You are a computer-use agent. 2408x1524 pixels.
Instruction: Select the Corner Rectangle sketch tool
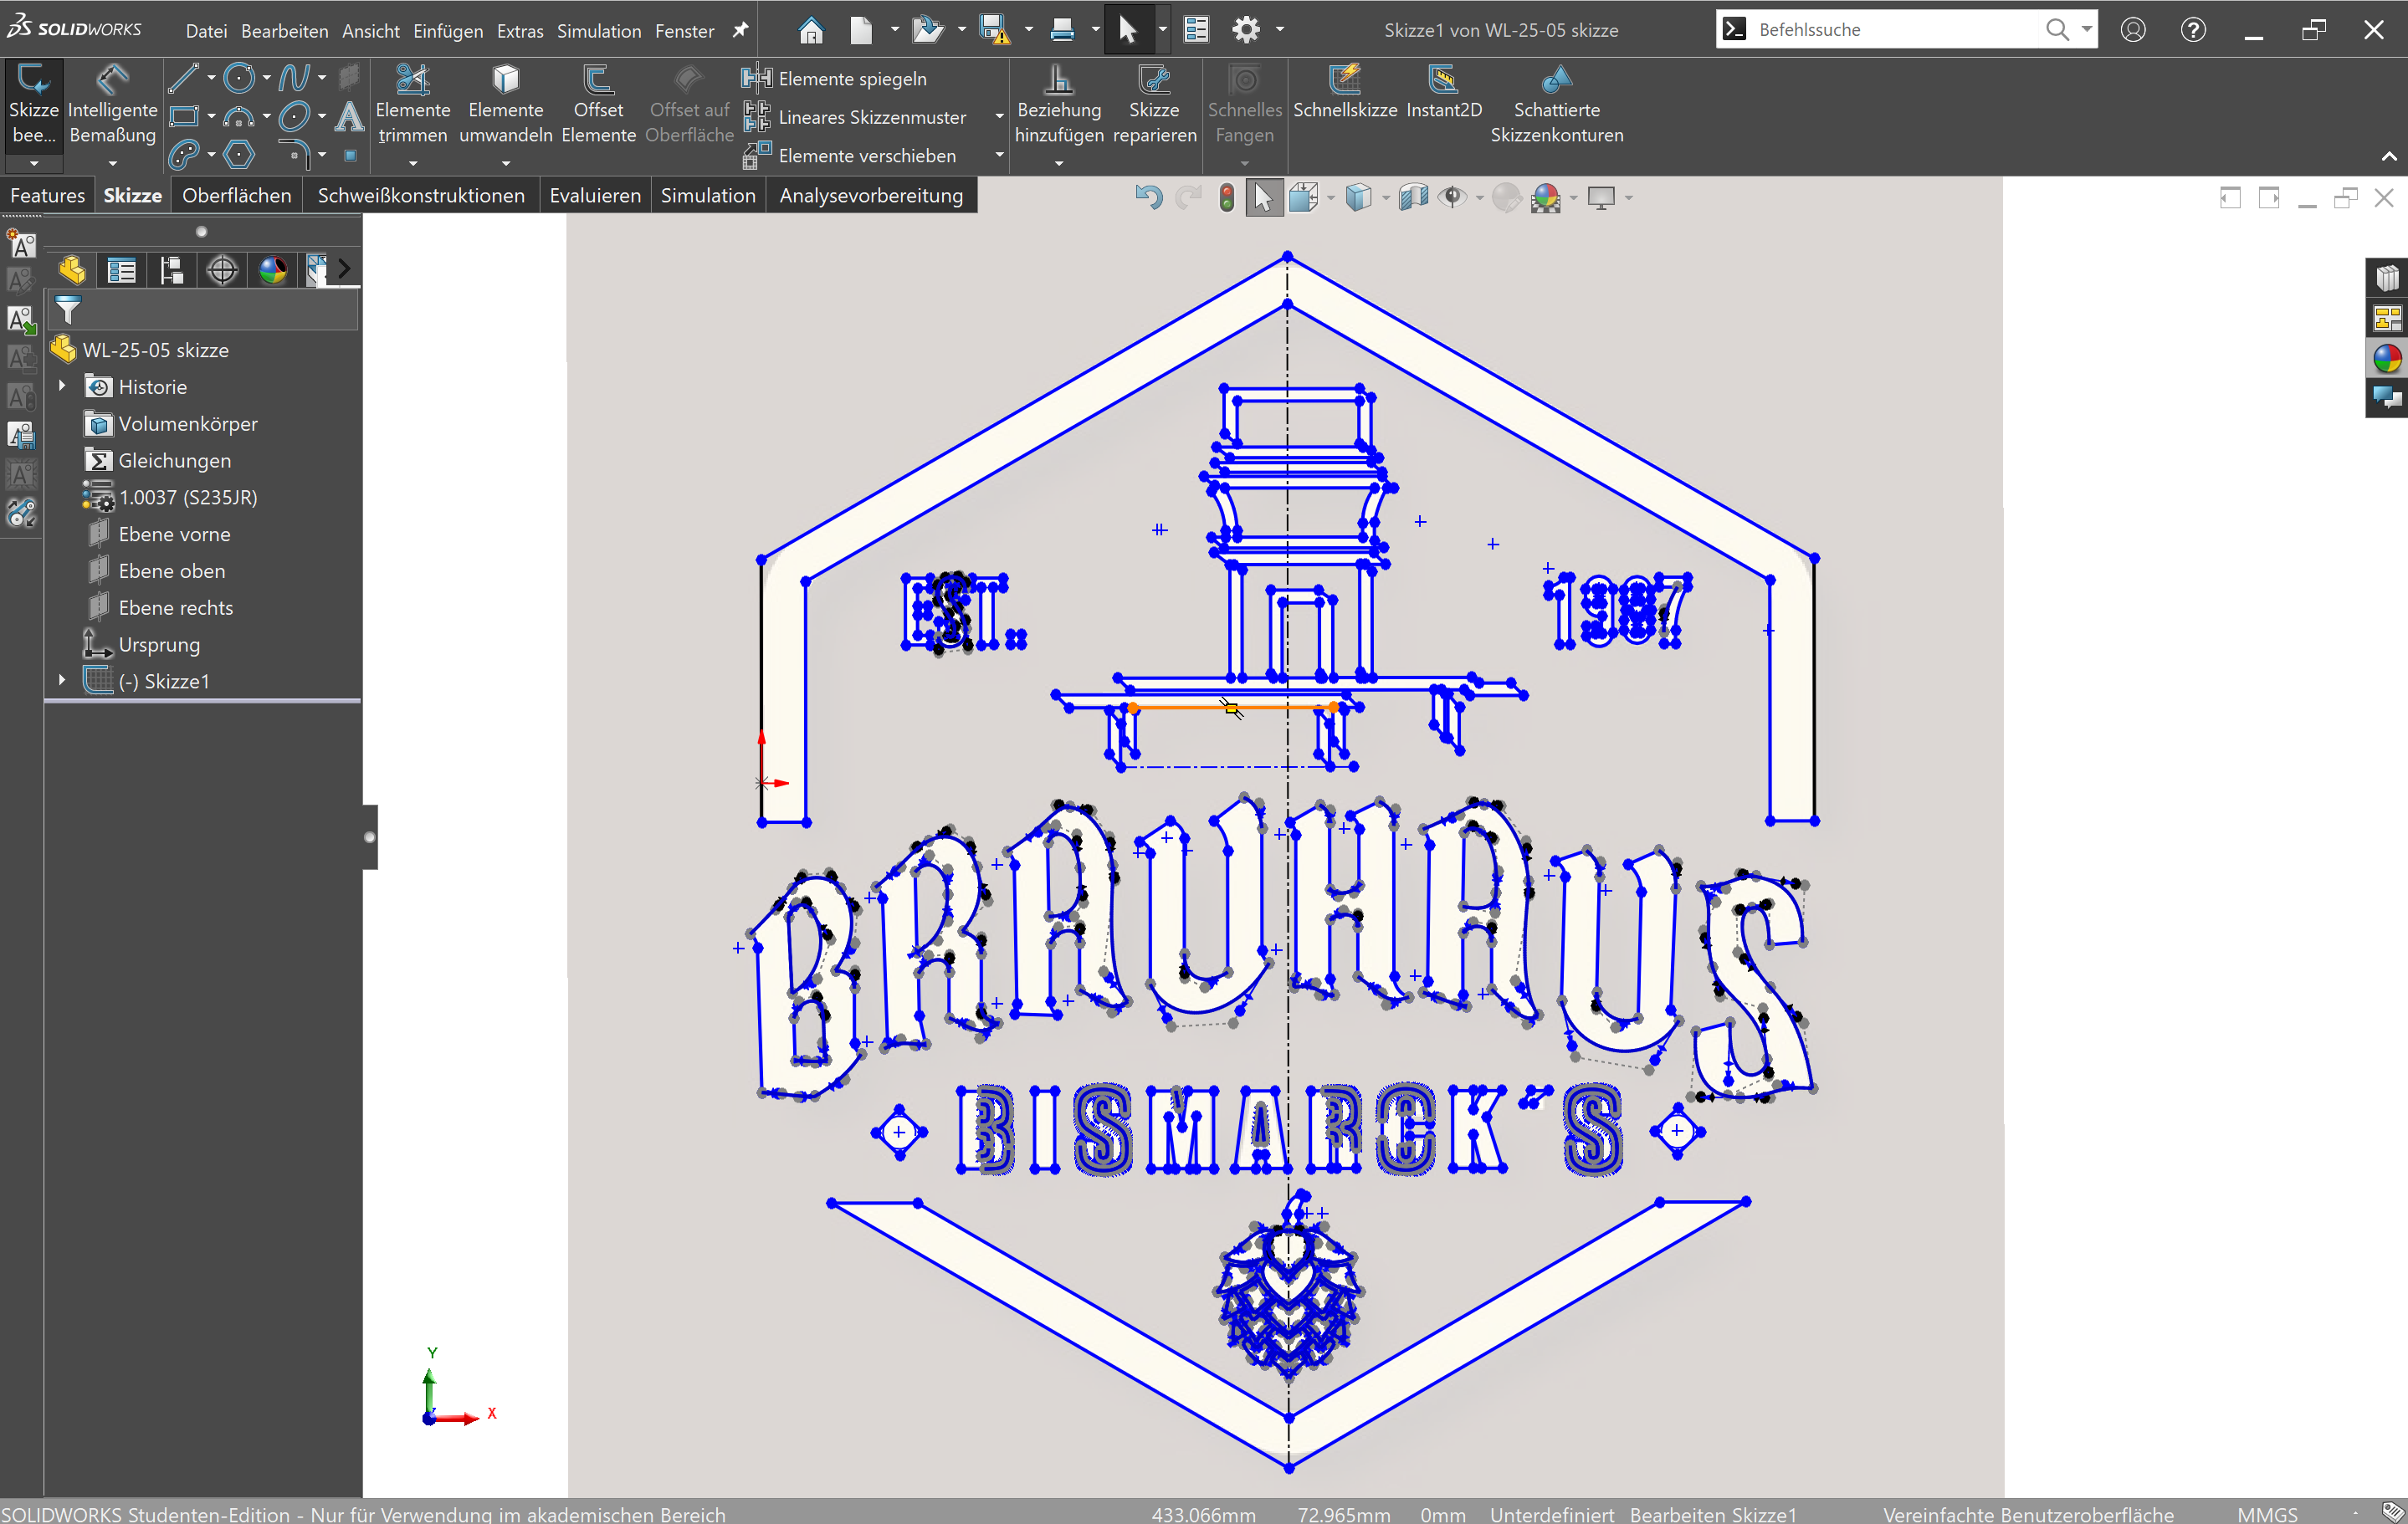(x=184, y=117)
